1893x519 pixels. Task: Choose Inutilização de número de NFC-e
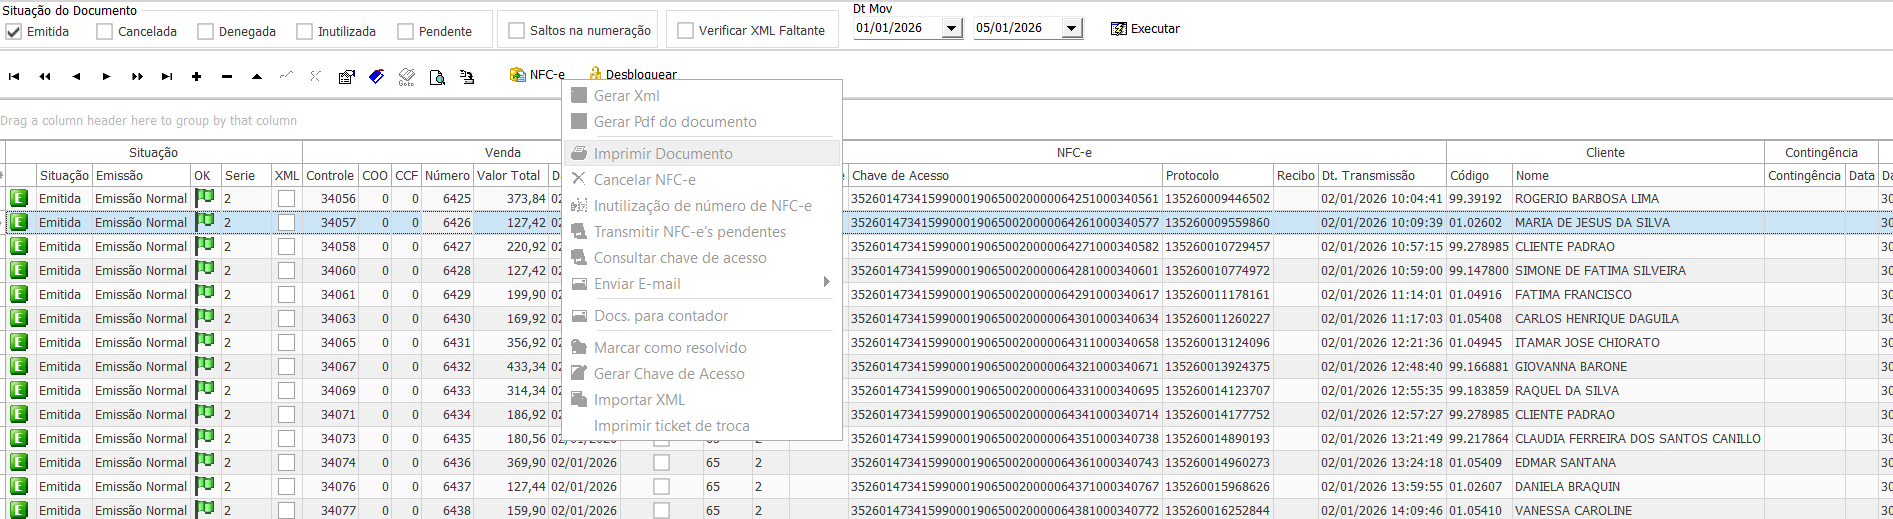coord(702,205)
